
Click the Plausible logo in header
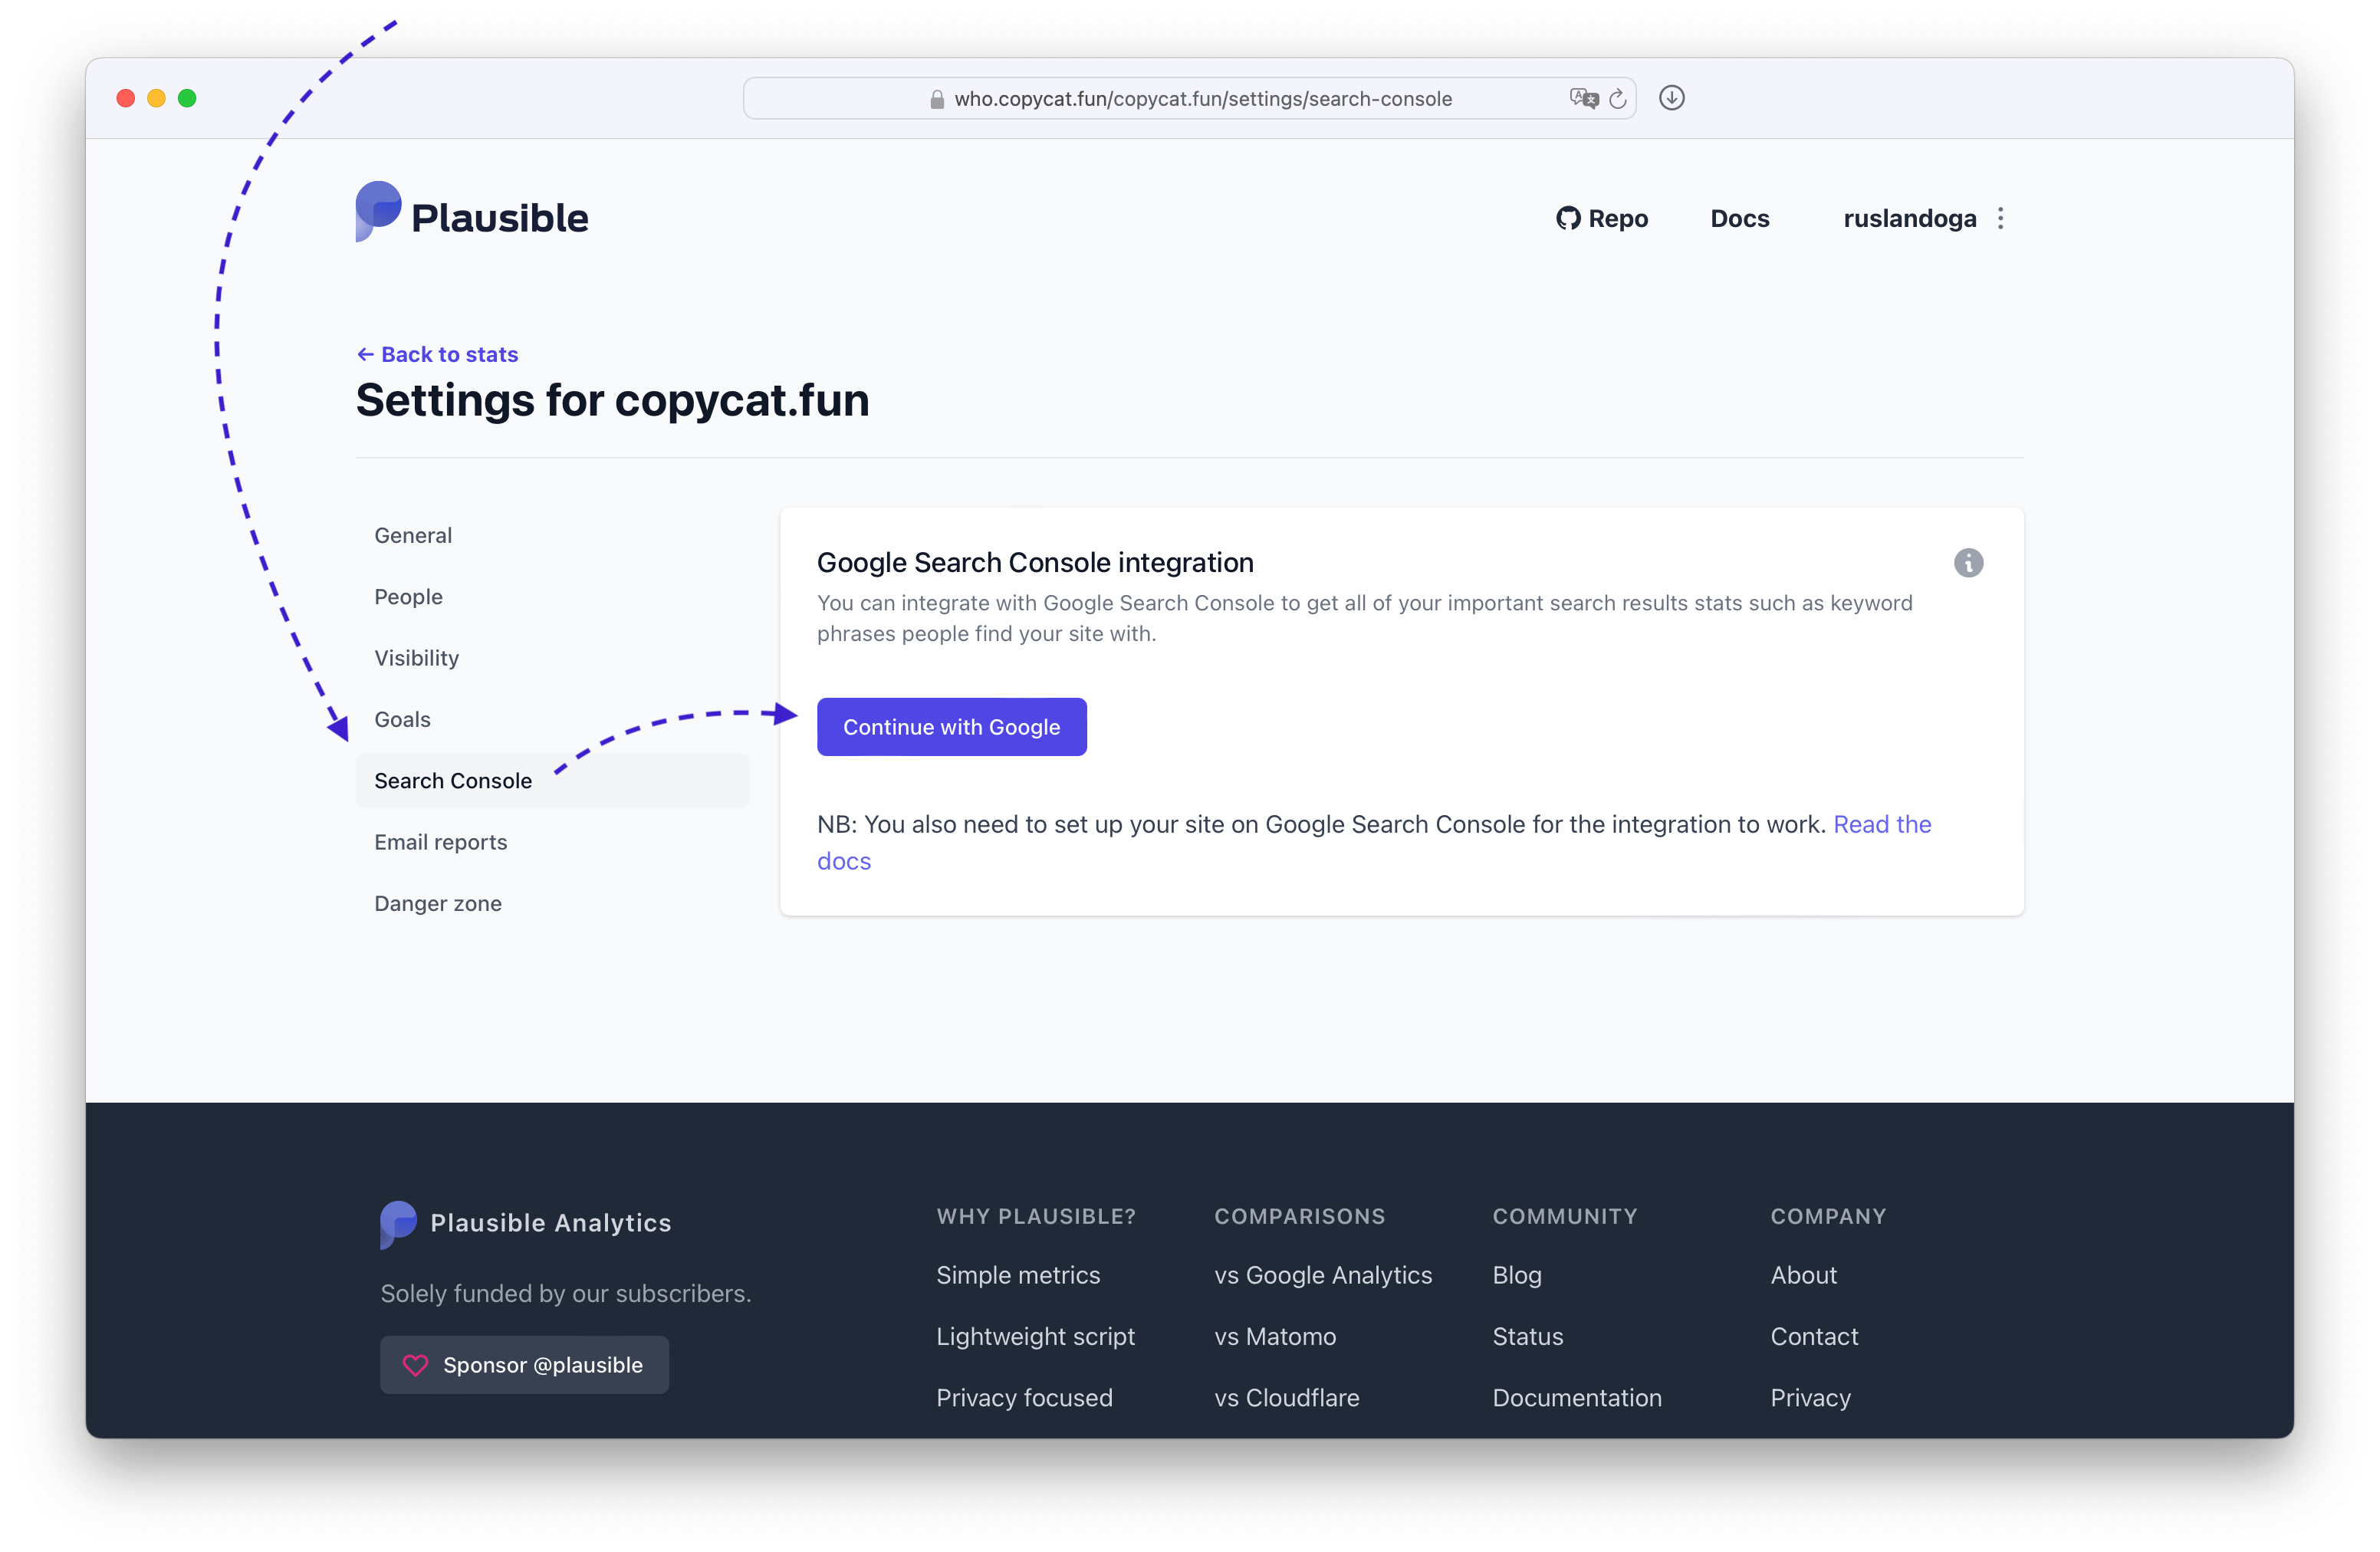(x=472, y=212)
